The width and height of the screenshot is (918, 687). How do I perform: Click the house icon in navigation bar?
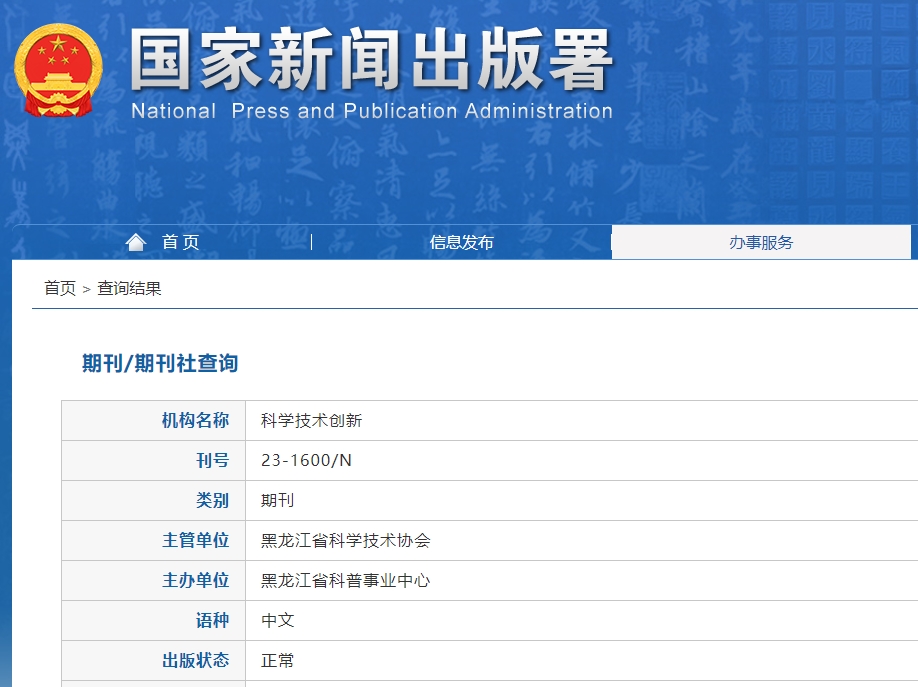[136, 242]
